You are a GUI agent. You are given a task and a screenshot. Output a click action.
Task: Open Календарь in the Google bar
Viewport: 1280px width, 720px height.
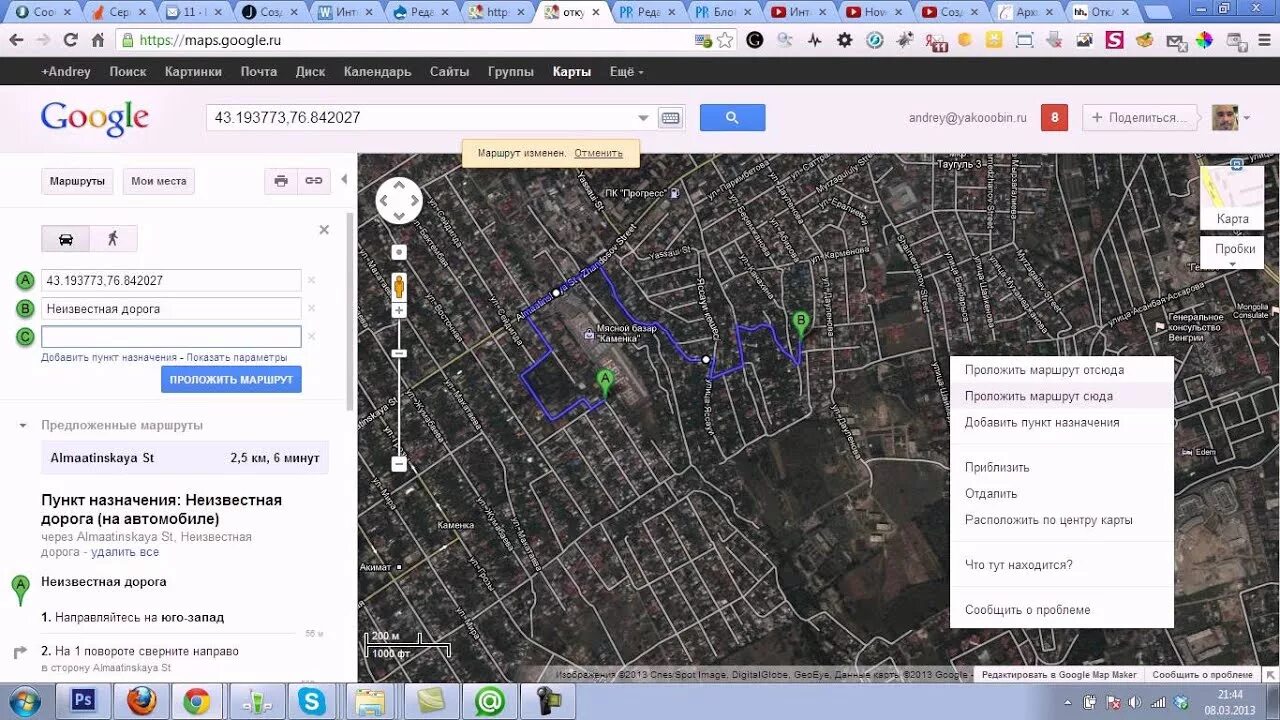click(377, 72)
